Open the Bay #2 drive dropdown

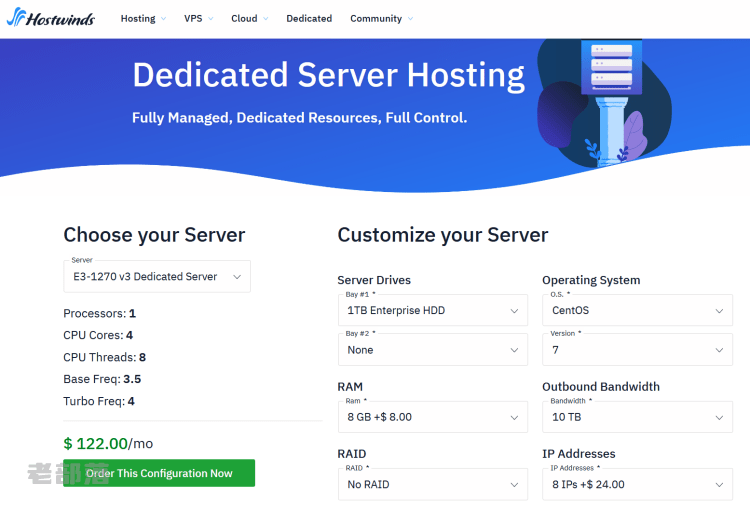433,350
